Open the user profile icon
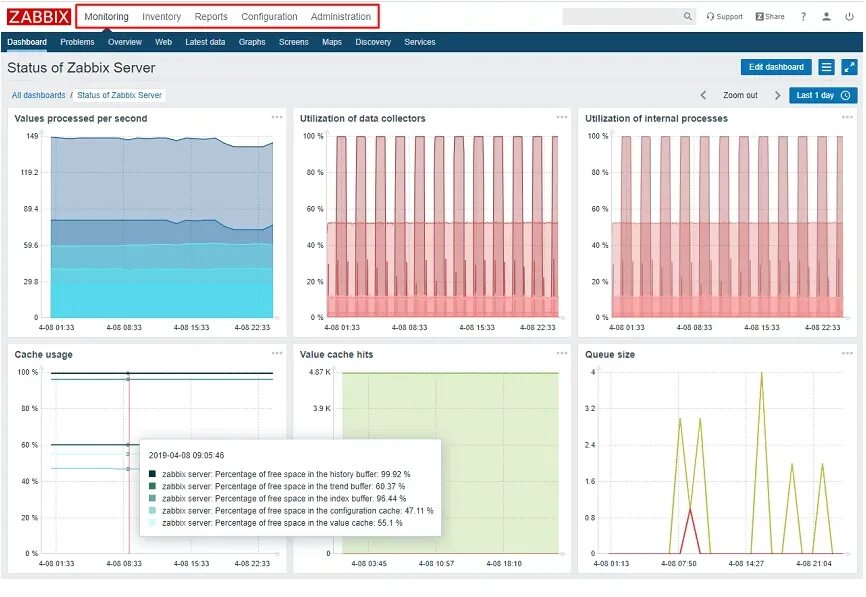 pos(826,17)
